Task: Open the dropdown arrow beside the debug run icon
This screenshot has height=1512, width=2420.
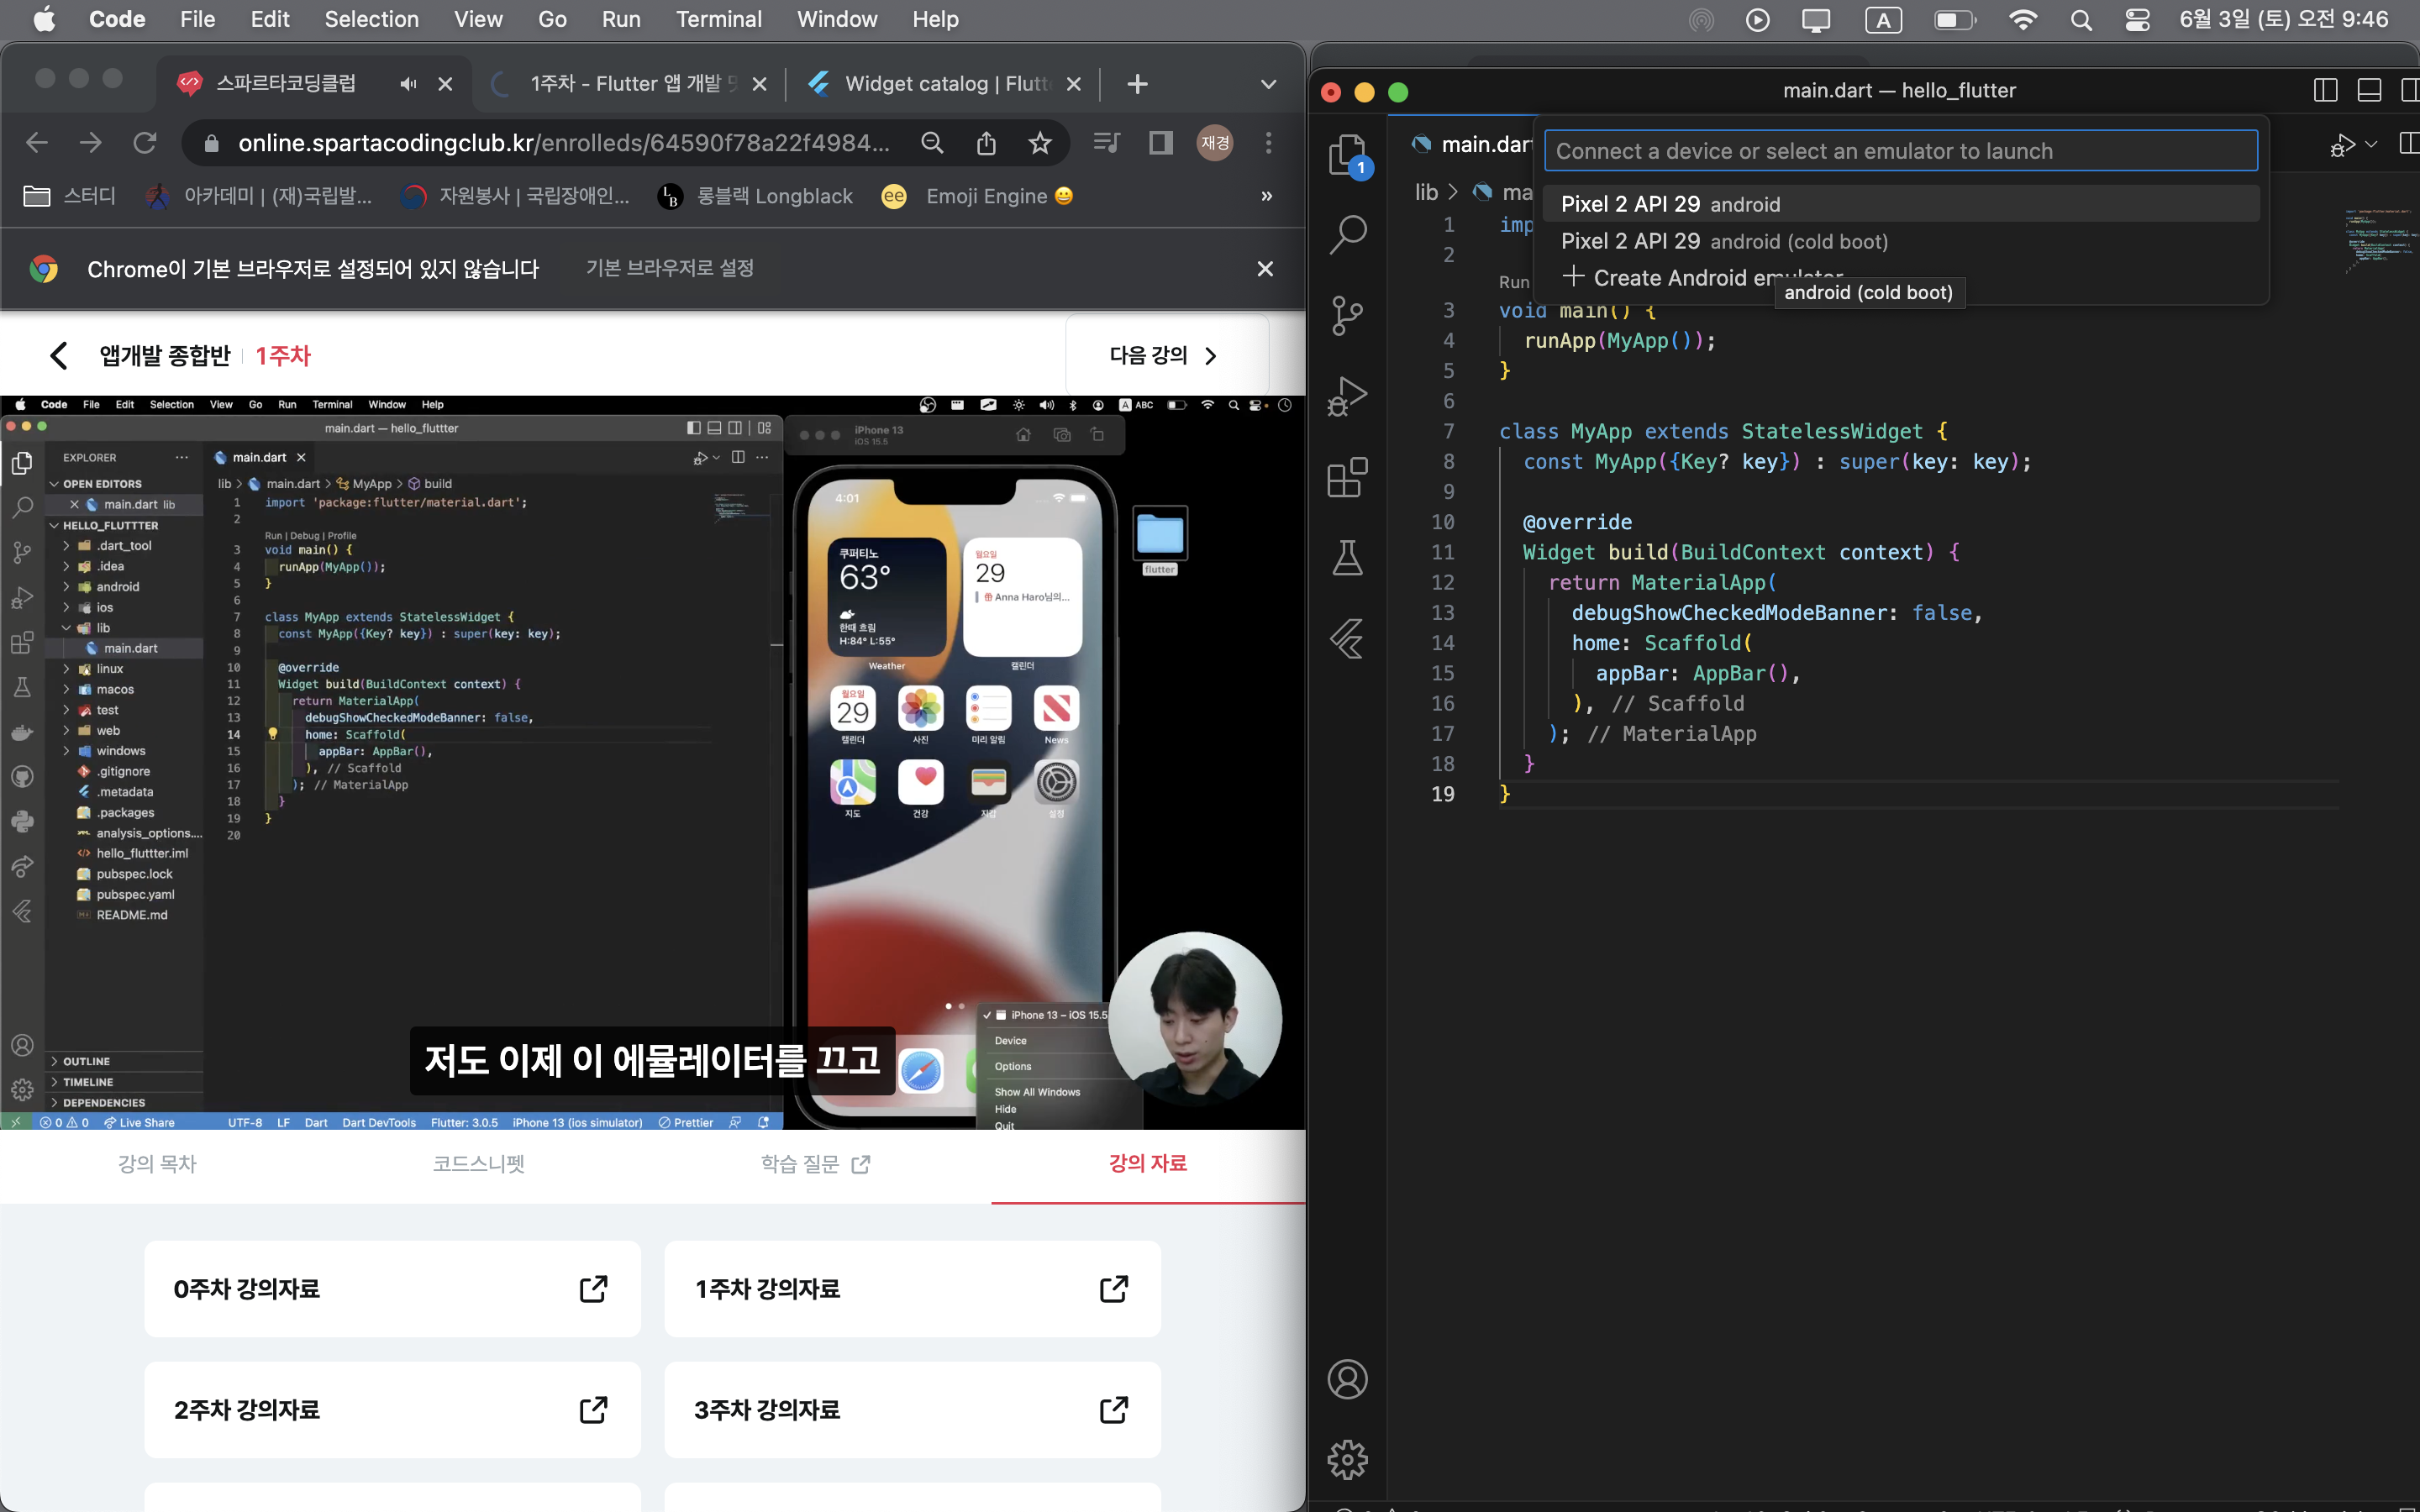Action: (x=2371, y=145)
